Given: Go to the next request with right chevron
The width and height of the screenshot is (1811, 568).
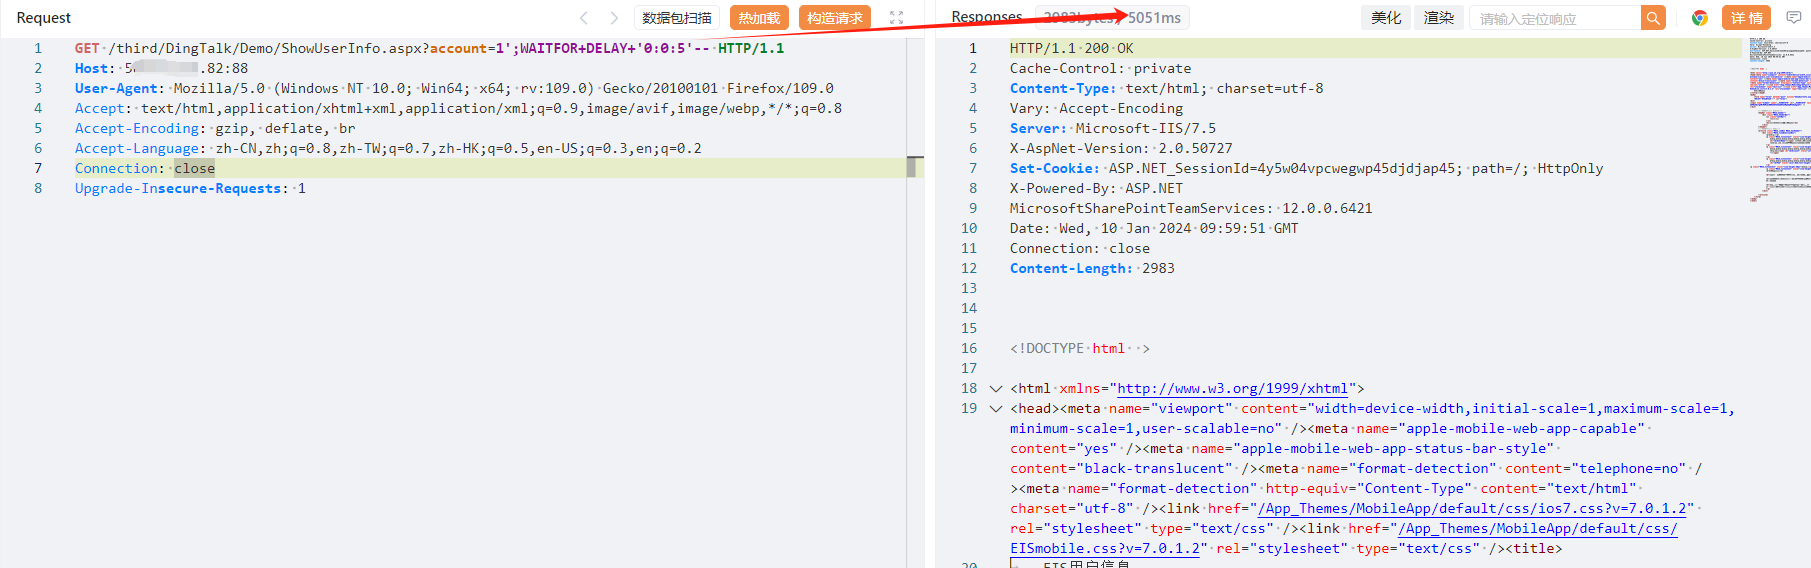Looking at the screenshot, I should (x=614, y=18).
